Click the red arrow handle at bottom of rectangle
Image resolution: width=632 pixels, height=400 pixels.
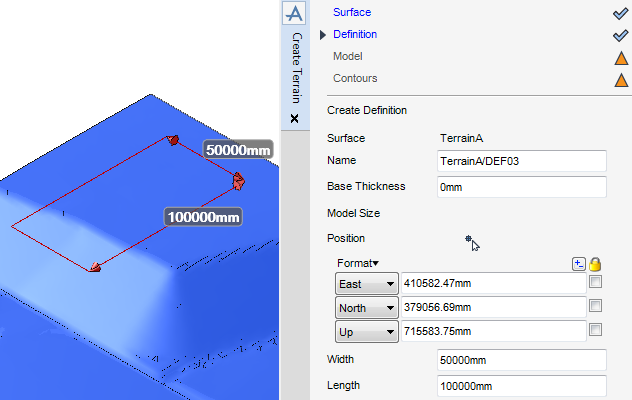point(96,266)
